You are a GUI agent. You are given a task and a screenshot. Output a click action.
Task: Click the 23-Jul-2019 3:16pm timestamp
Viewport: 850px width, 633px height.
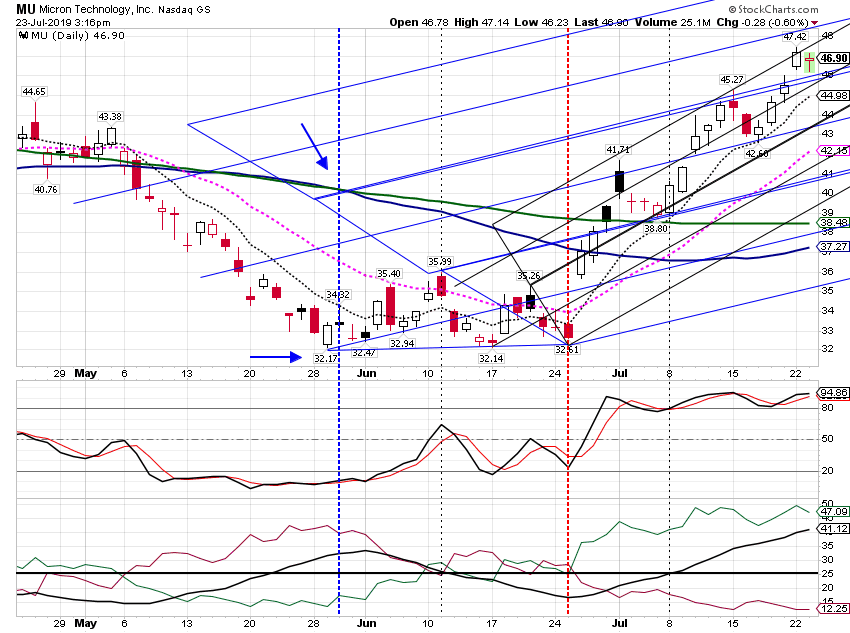pyautogui.click(x=63, y=23)
